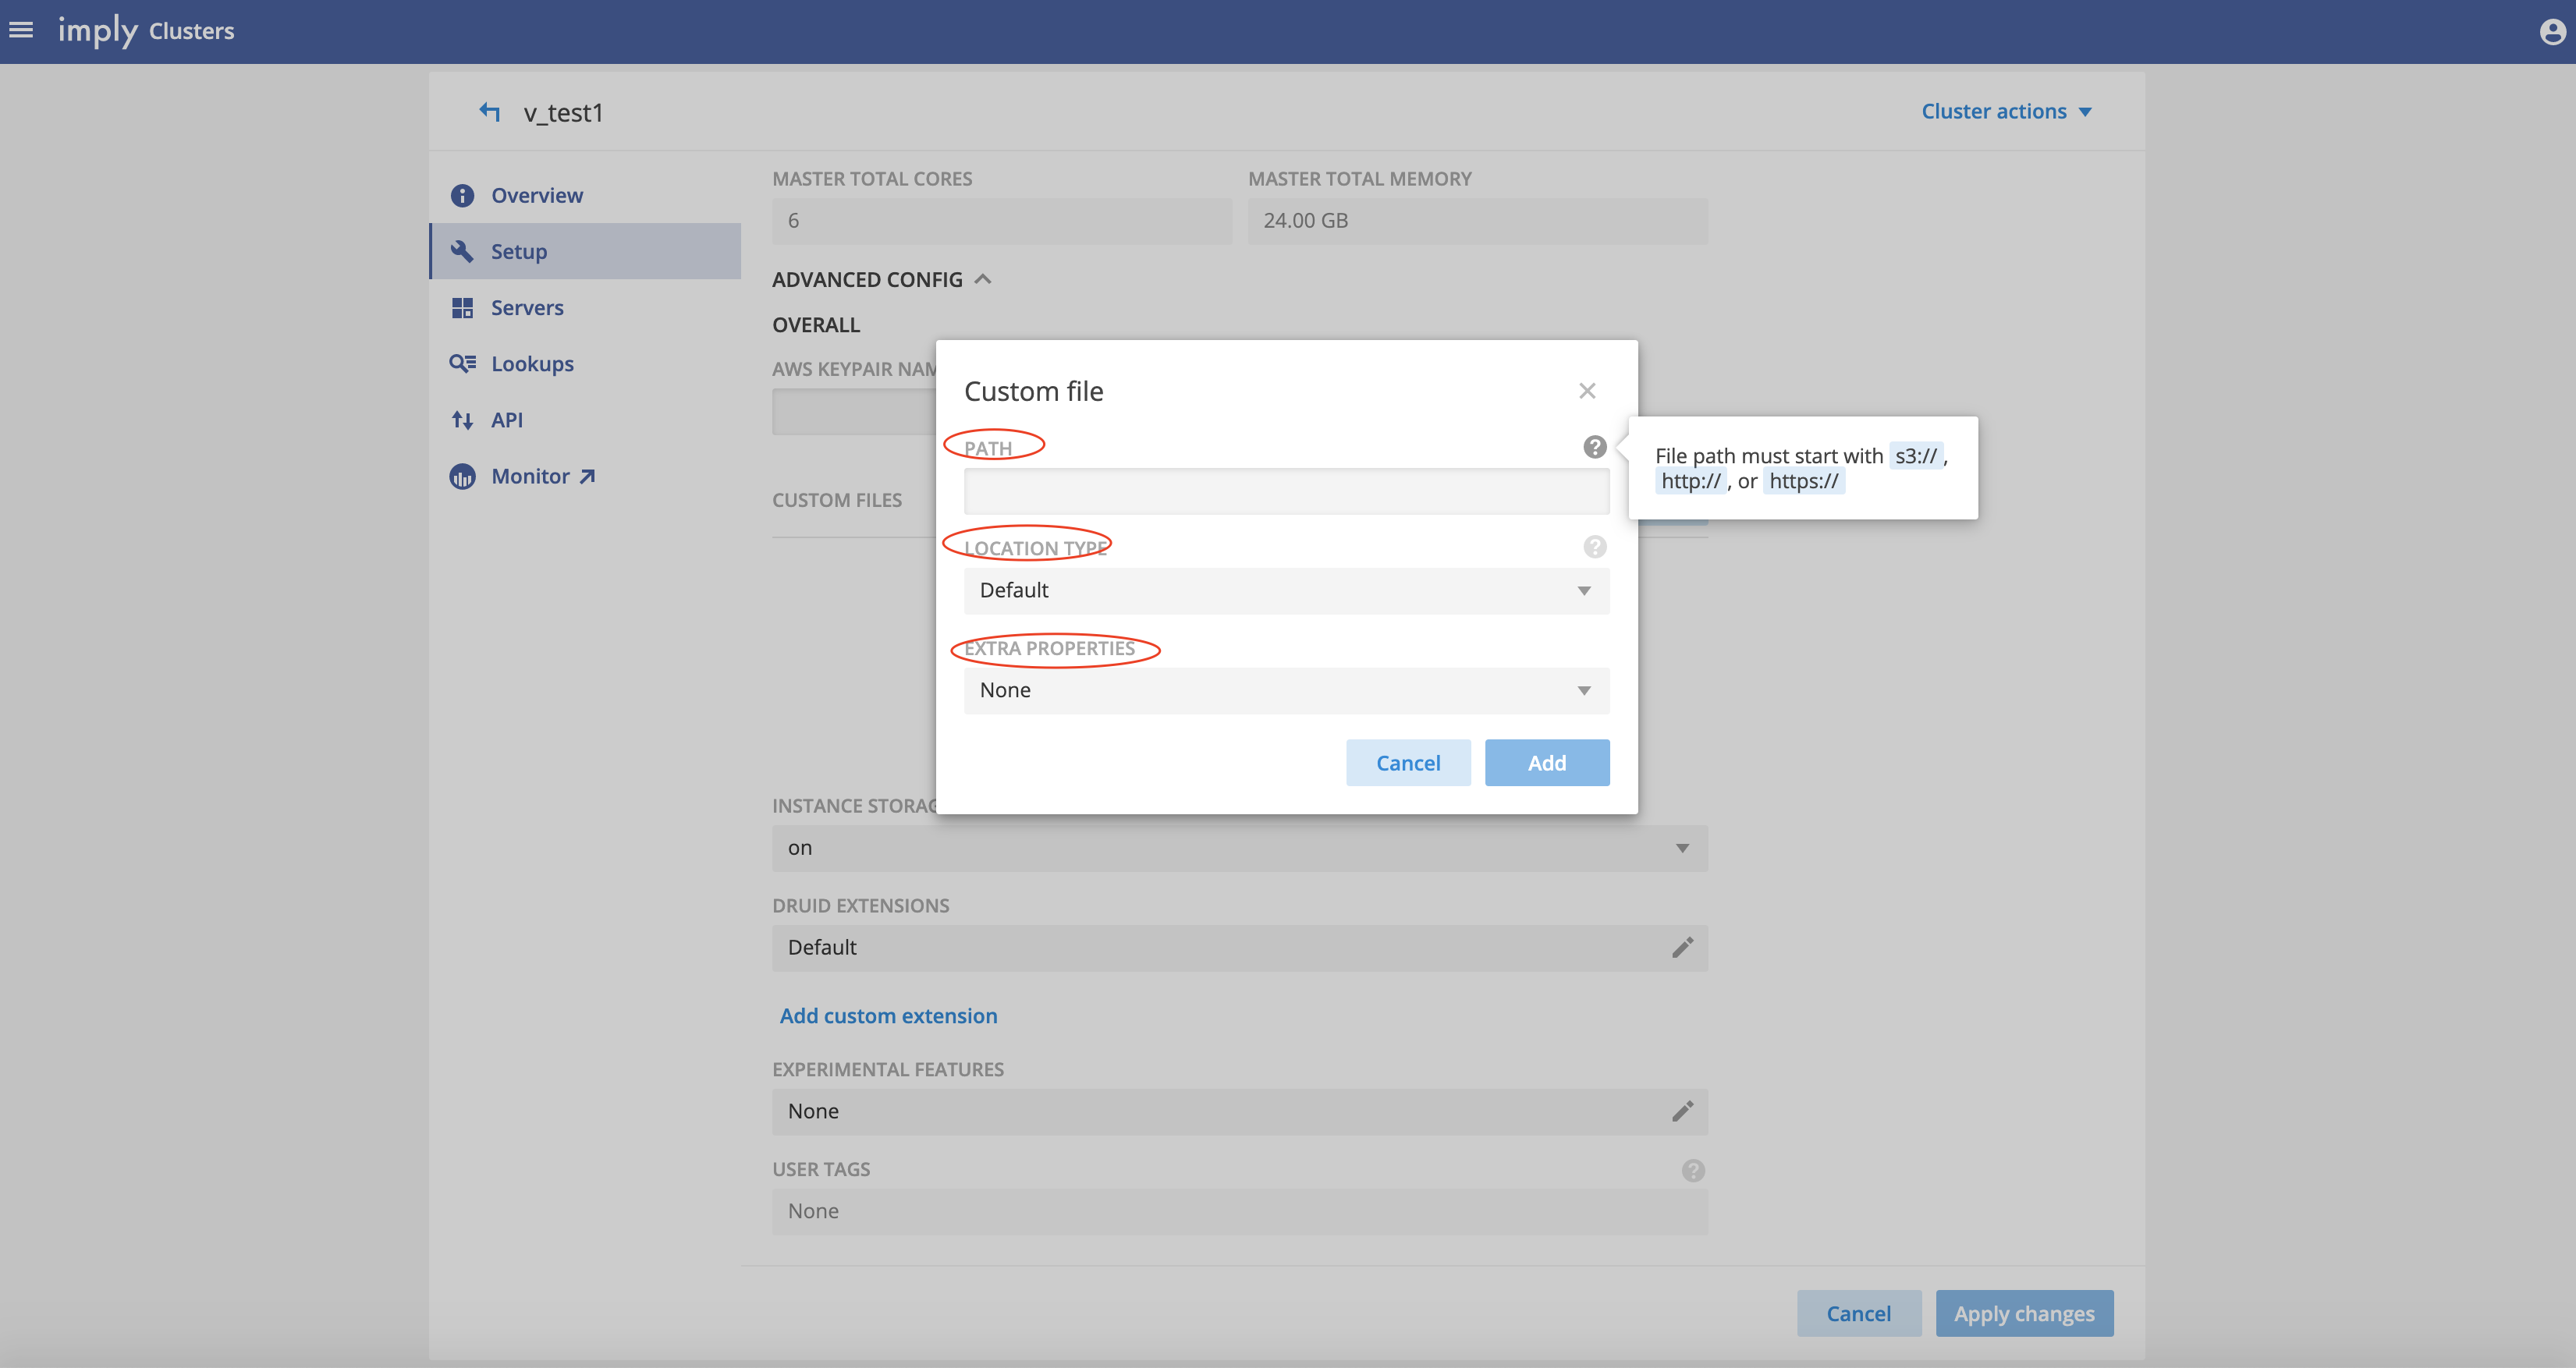Viewport: 2576px width, 1368px height.
Task: Click the Servers grid icon
Action: pyautogui.click(x=462, y=307)
